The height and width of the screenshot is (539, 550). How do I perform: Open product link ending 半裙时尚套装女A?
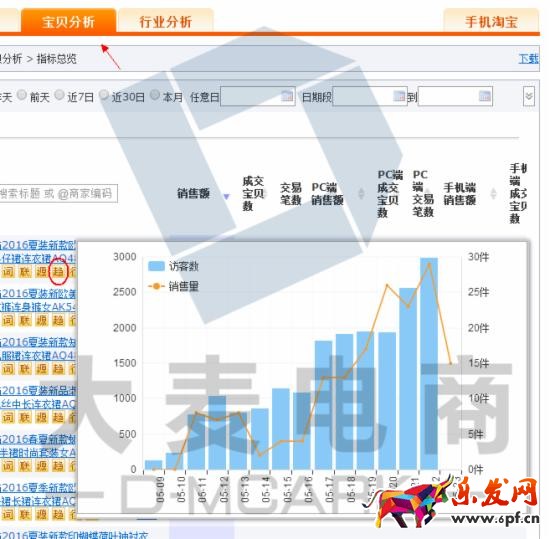[38, 445]
